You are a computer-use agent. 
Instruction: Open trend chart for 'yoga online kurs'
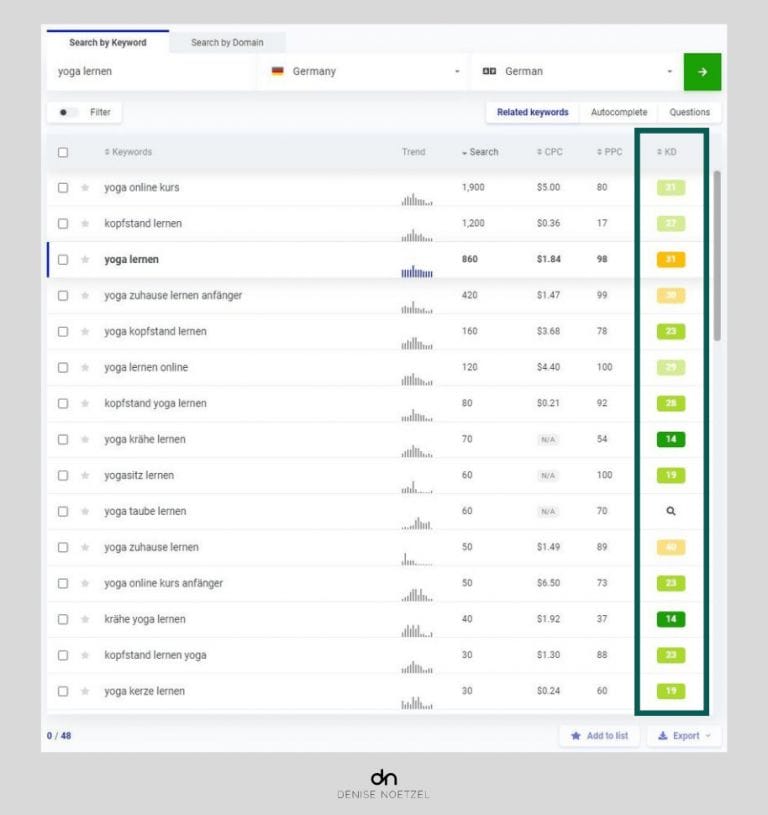(x=417, y=199)
